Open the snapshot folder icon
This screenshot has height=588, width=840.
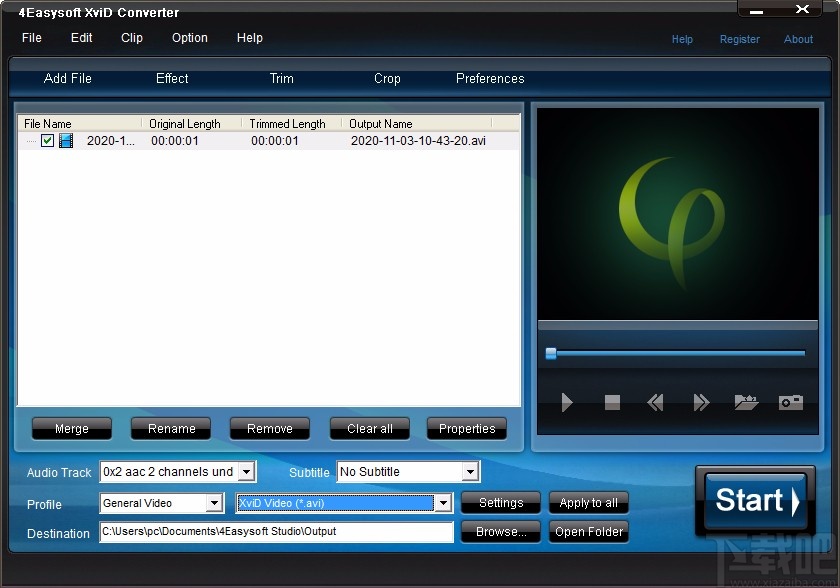(745, 402)
